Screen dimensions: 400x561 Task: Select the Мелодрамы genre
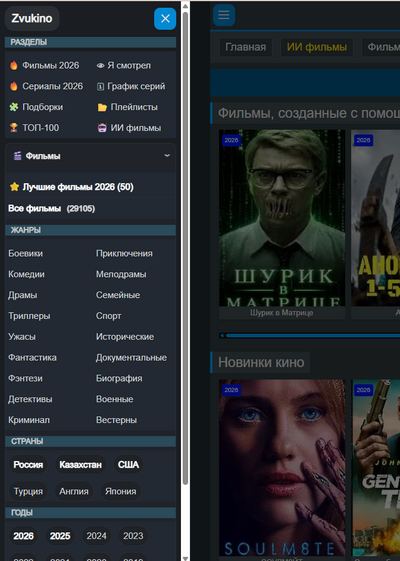point(121,274)
